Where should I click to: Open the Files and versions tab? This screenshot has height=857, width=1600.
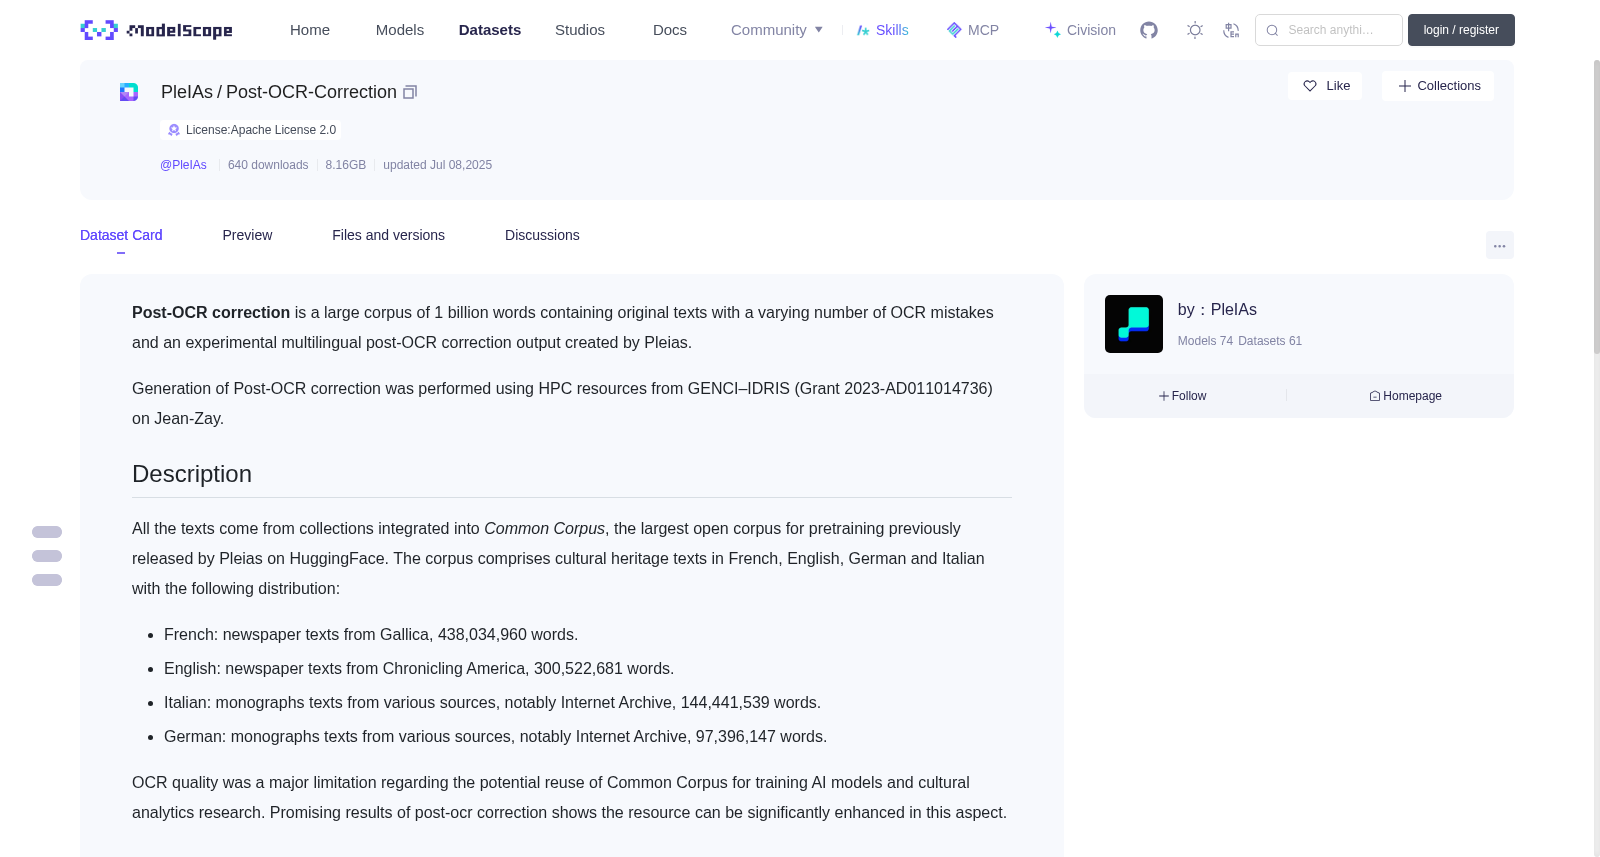[x=388, y=235]
